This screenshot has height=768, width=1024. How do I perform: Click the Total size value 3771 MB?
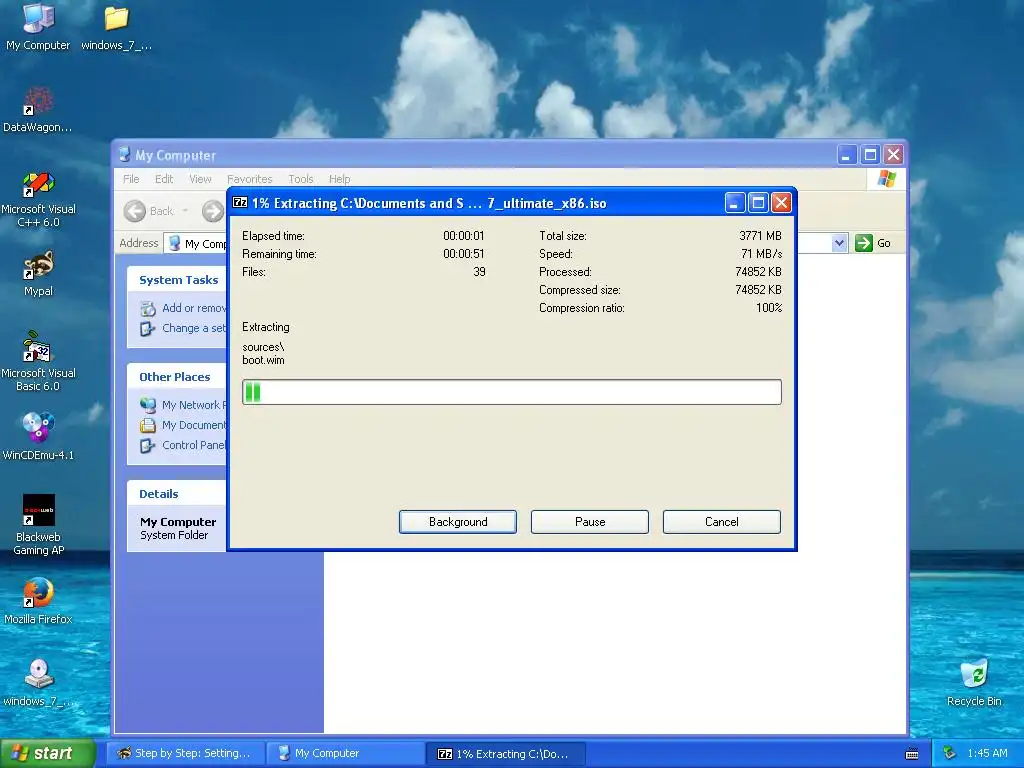[760, 236]
